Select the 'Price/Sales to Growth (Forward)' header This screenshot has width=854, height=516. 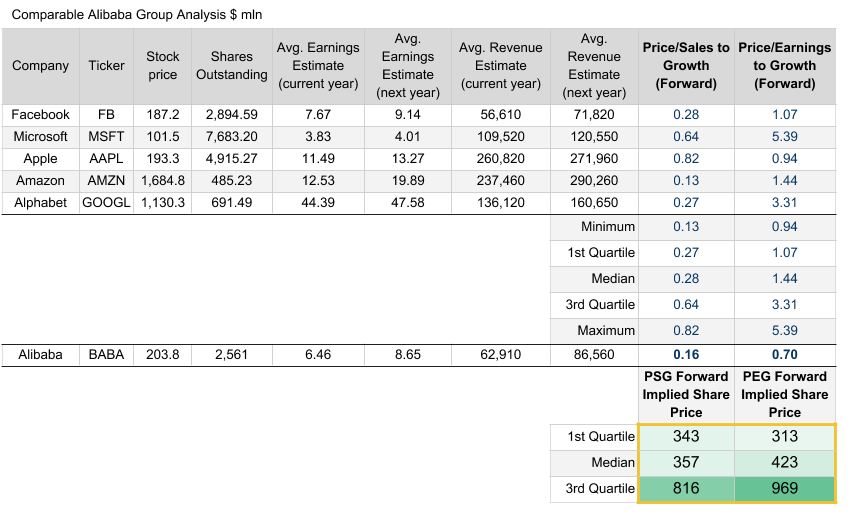pyautogui.click(x=686, y=66)
